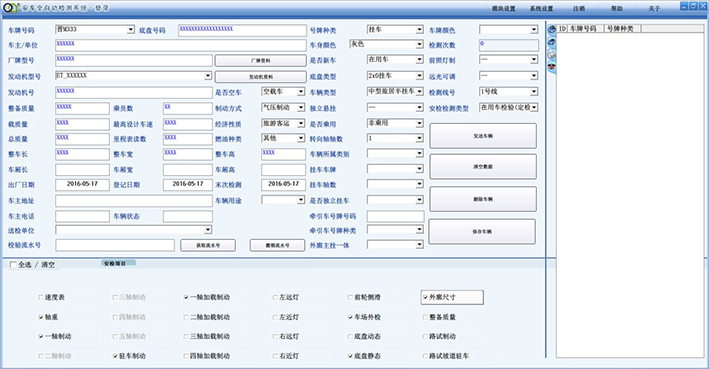Click the 注销 menu item
The image size is (709, 369).
(x=579, y=9)
